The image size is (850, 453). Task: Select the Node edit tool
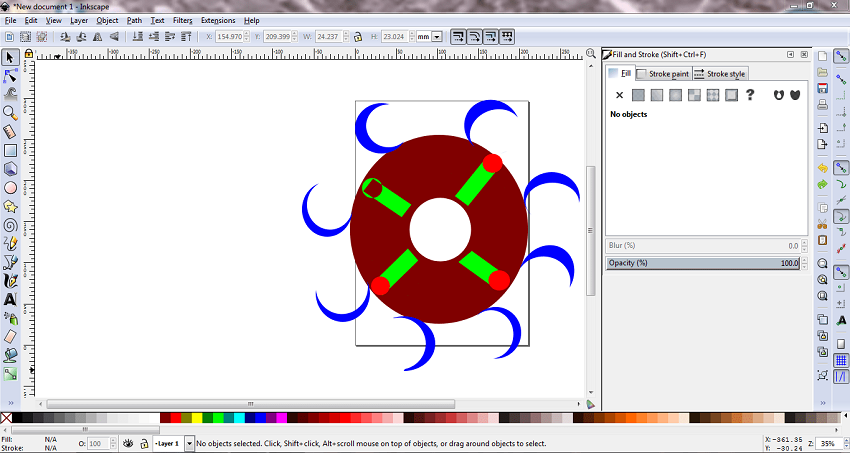coord(10,76)
